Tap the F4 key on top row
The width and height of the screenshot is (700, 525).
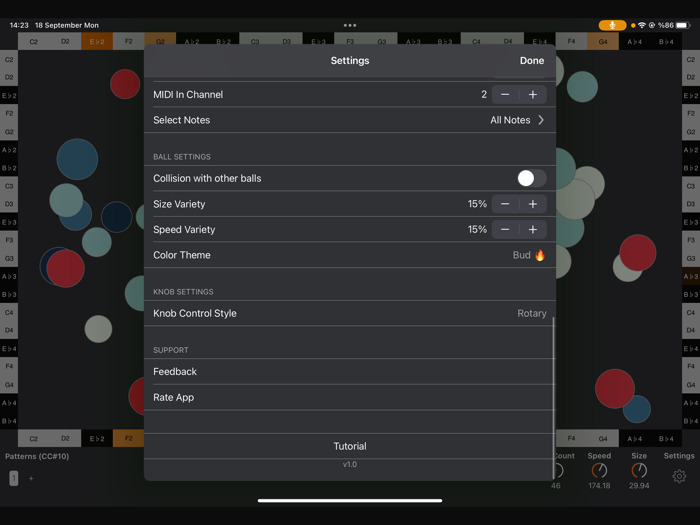(571, 42)
